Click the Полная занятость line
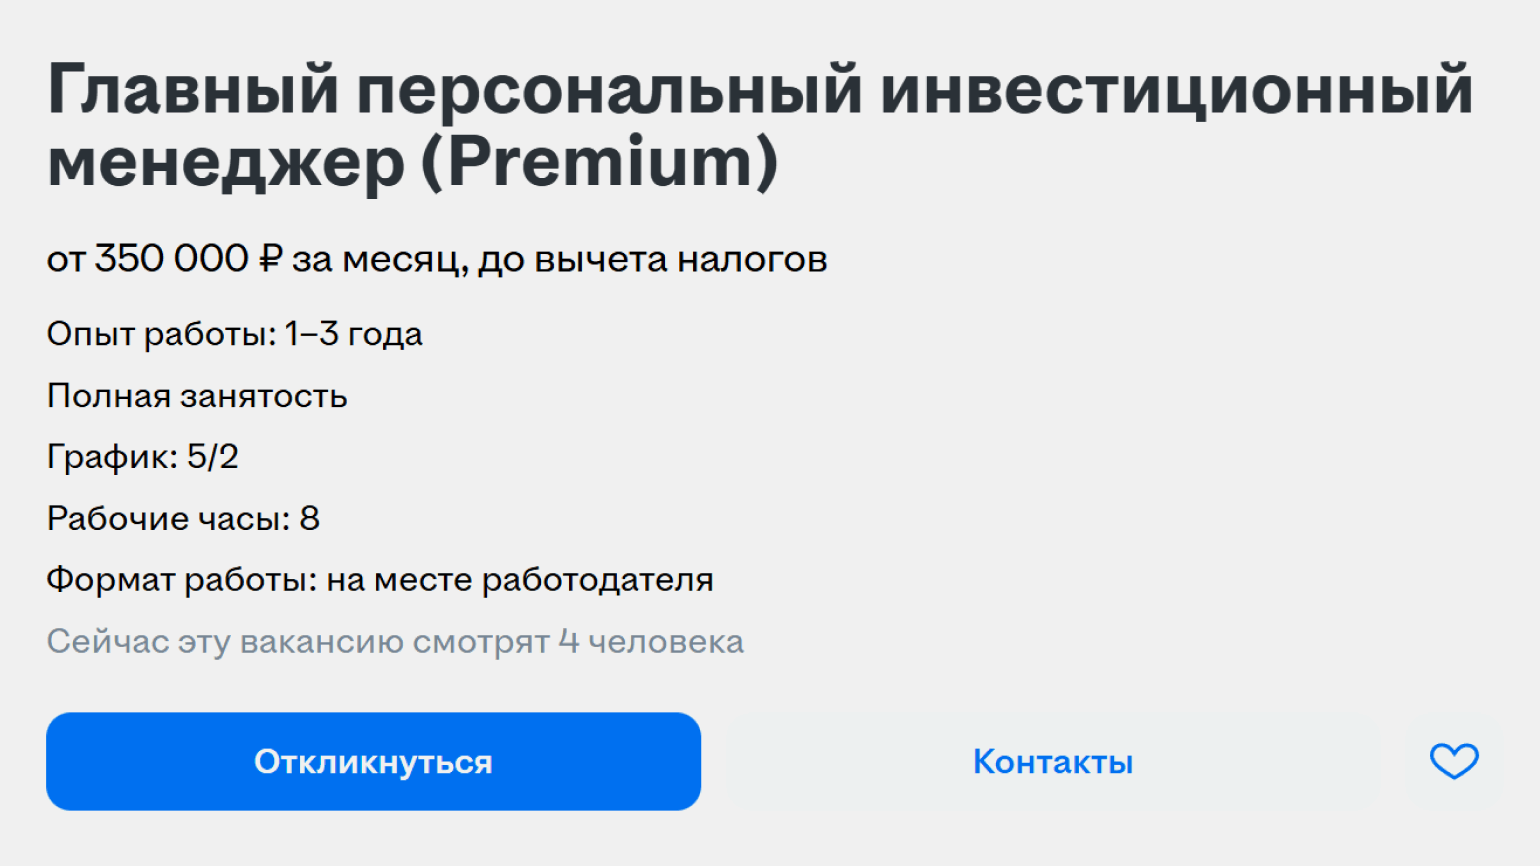The image size is (1540, 866). (x=197, y=396)
